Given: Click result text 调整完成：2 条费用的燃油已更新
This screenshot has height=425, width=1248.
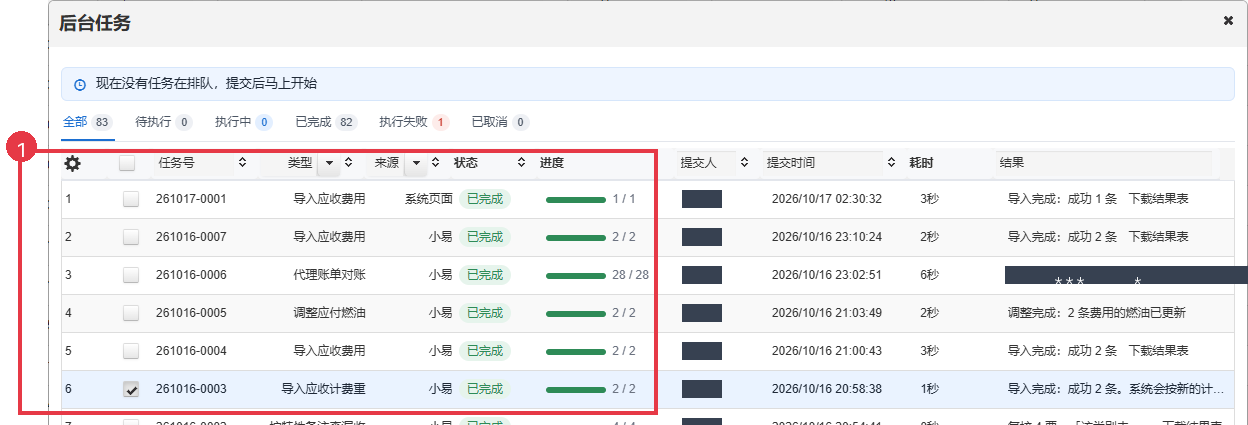Looking at the screenshot, I should (x=1097, y=313).
